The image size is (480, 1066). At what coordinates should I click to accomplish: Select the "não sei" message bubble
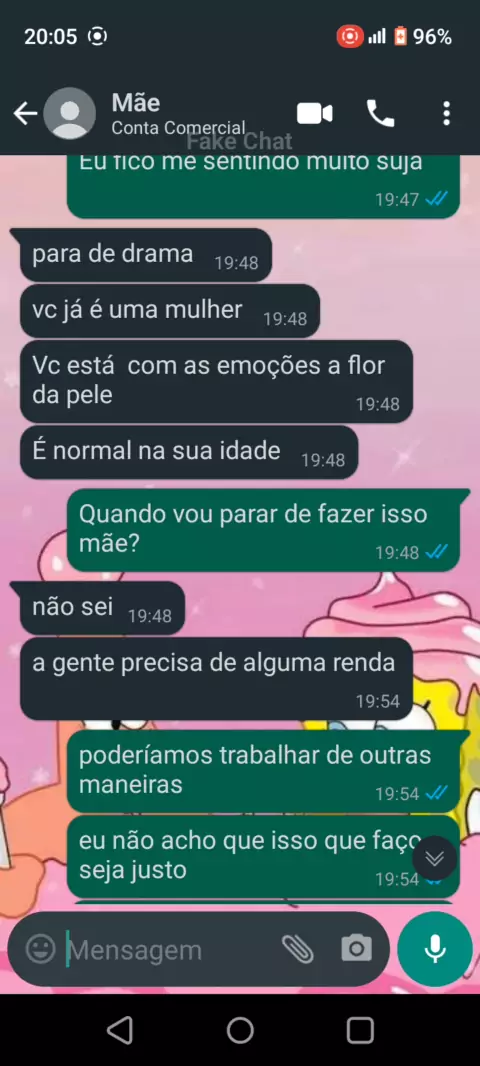pos(103,608)
